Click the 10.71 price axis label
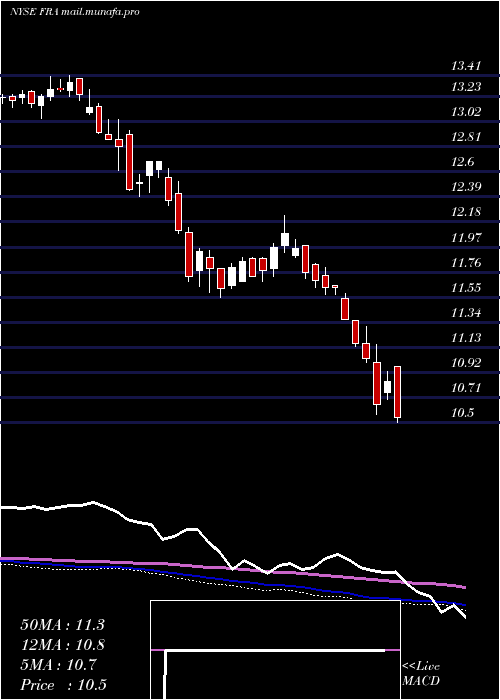The height and width of the screenshot is (700, 500). [466, 388]
